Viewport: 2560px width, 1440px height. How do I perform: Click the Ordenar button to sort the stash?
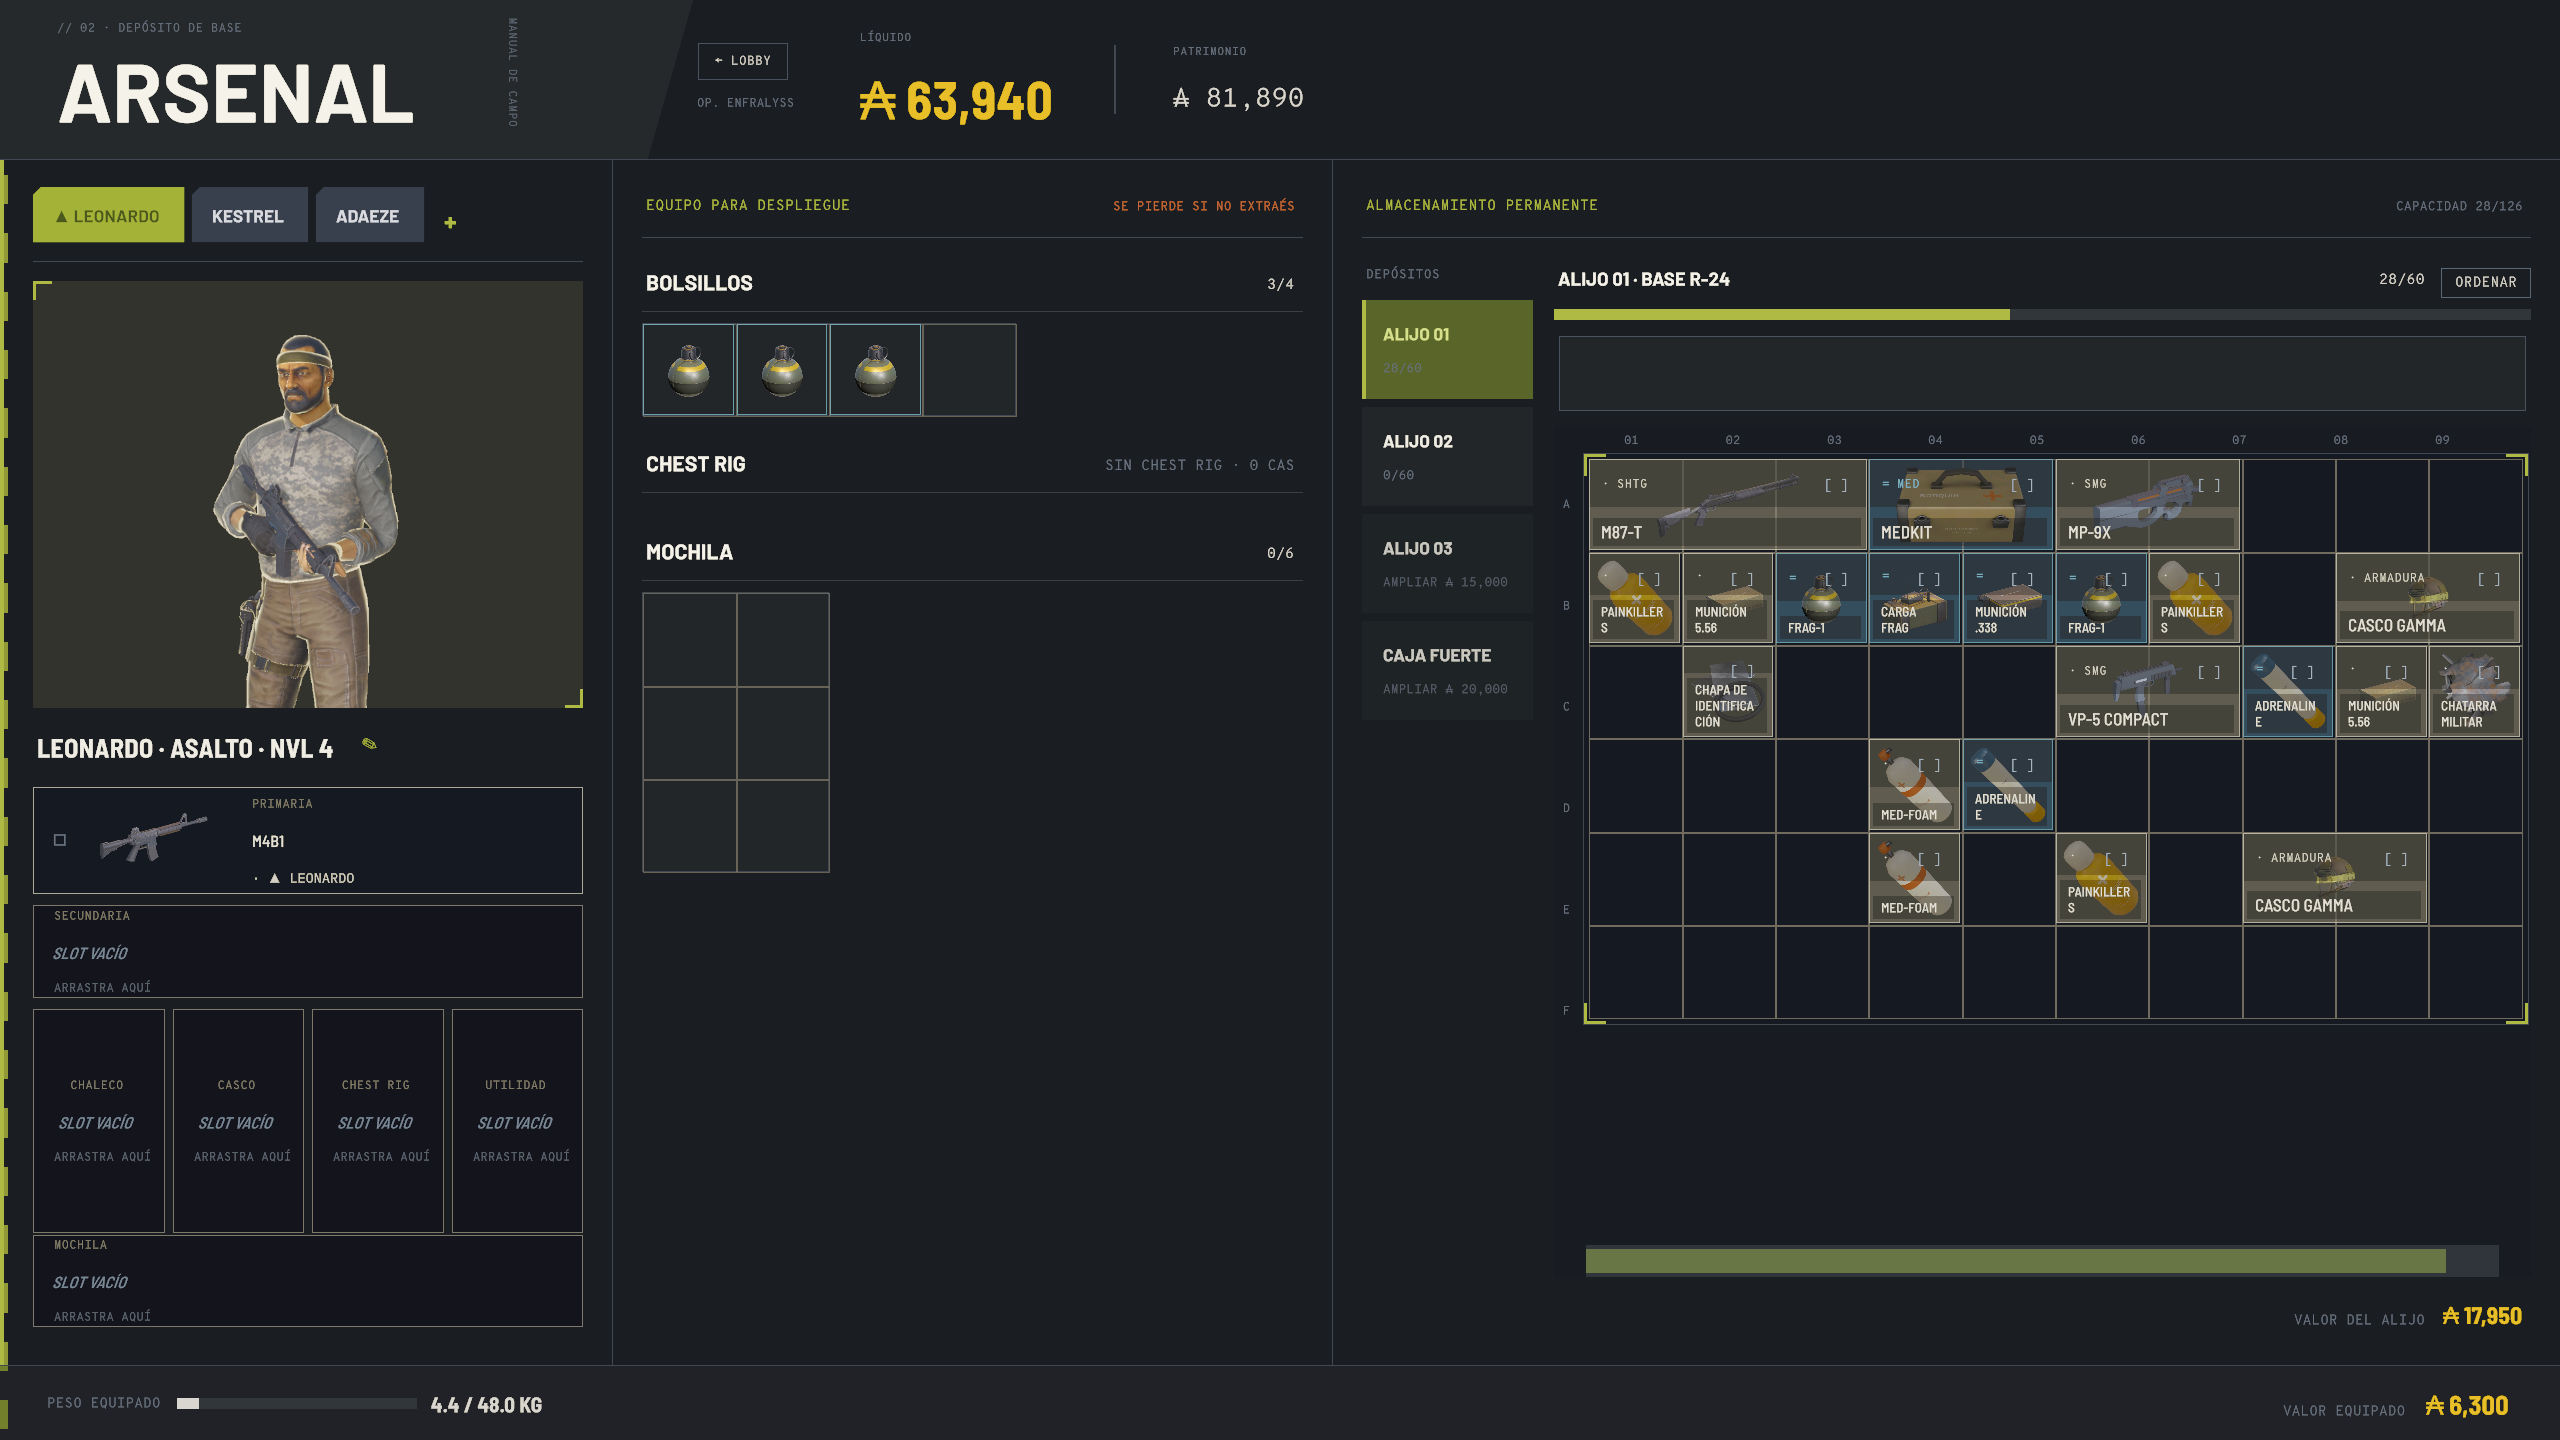point(2485,282)
